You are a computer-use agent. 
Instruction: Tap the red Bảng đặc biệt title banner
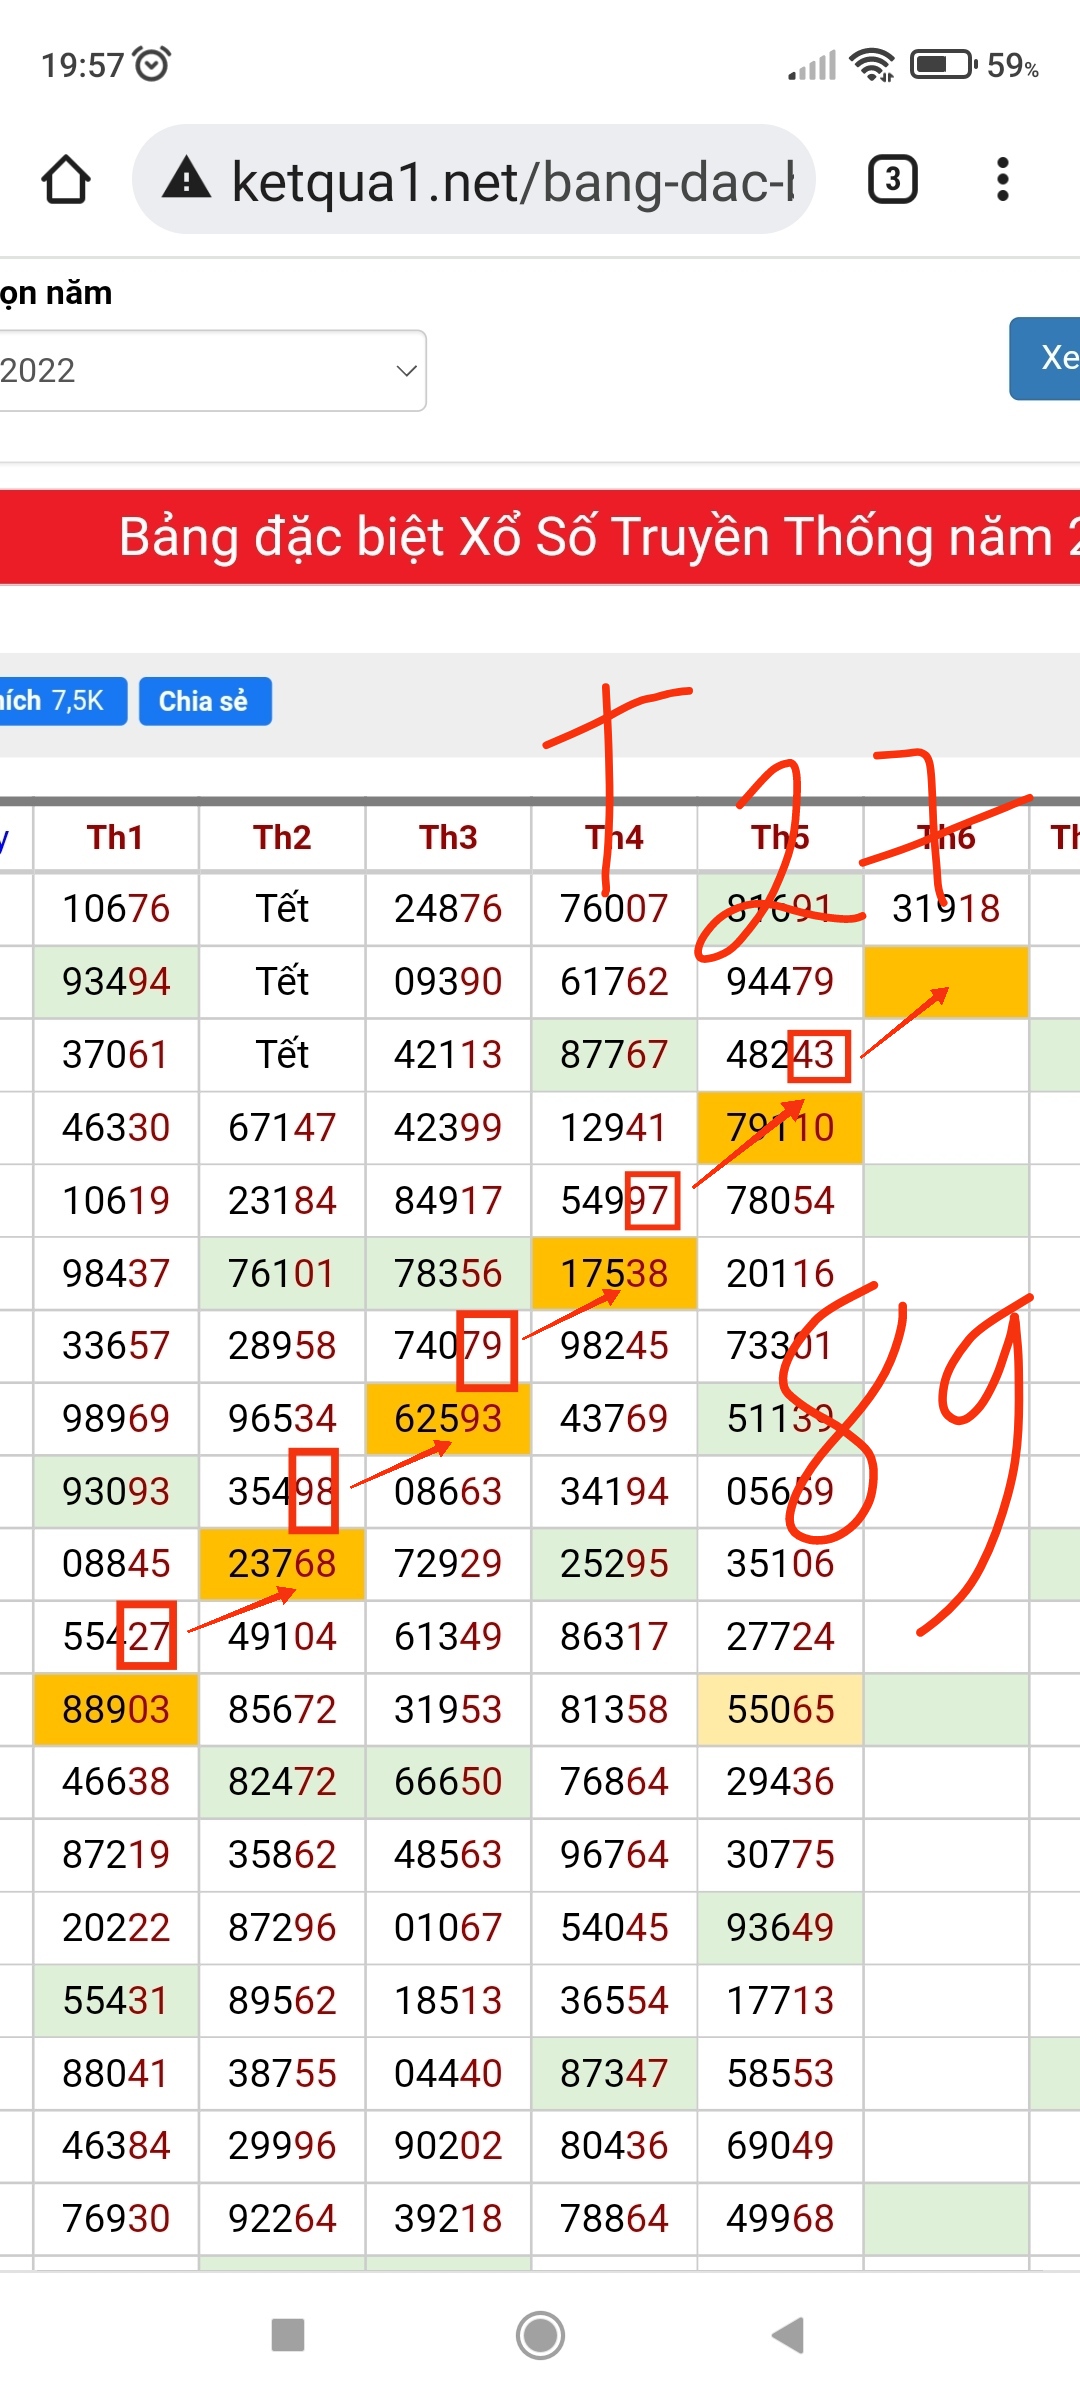point(540,537)
